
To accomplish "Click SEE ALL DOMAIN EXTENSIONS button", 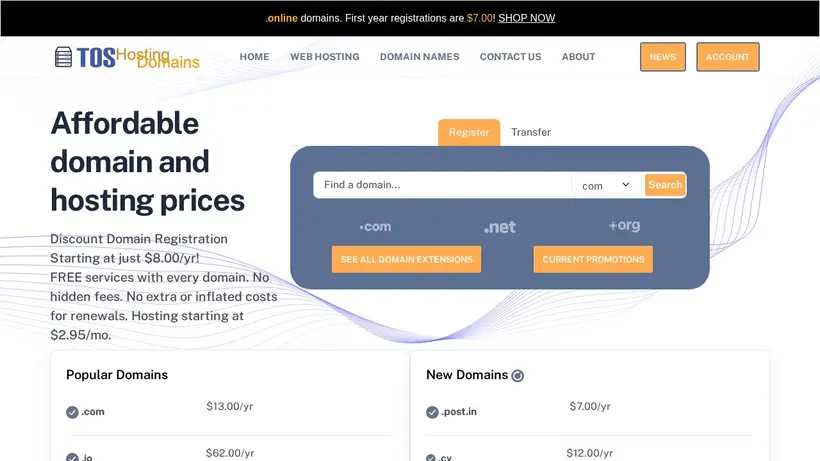I will [x=406, y=259].
